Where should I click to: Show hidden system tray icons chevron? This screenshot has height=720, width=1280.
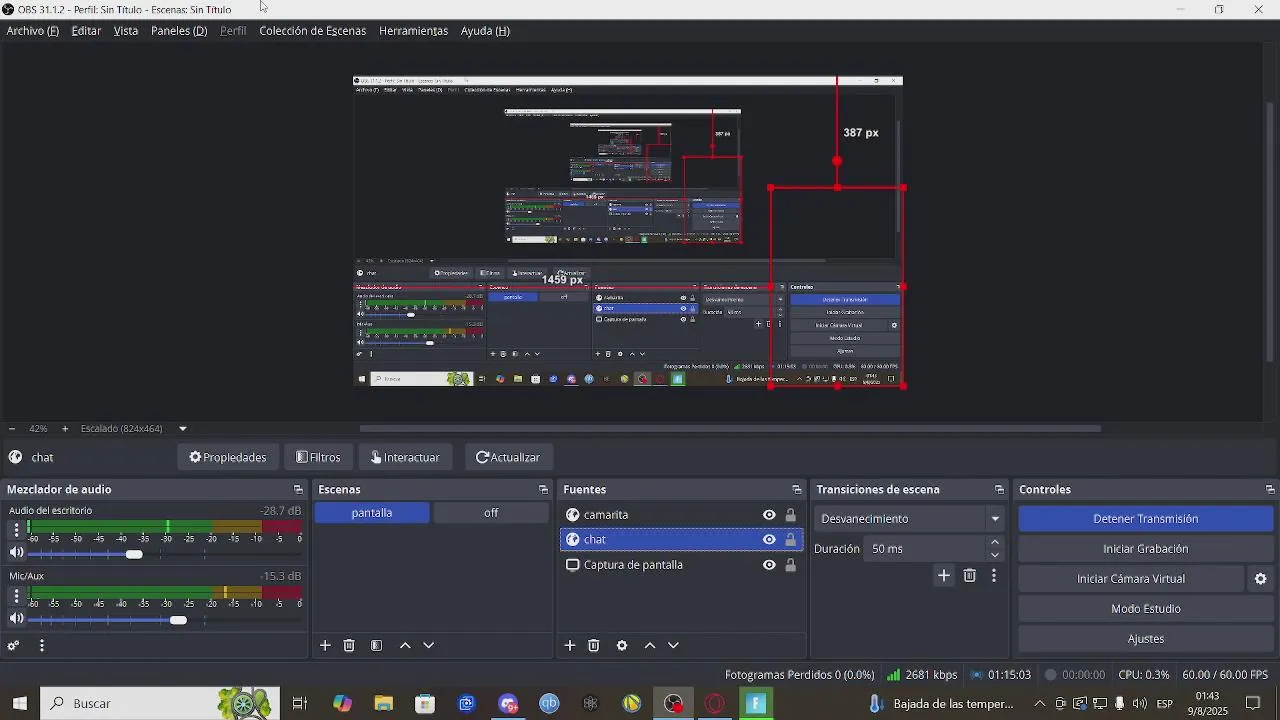[x=1040, y=704]
